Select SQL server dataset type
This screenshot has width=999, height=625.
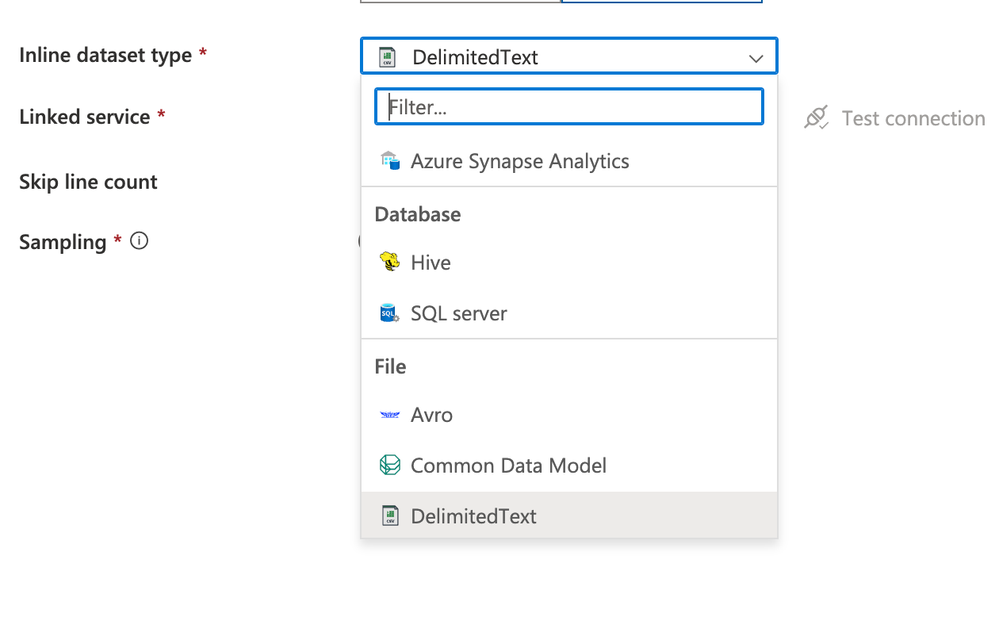(568, 313)
